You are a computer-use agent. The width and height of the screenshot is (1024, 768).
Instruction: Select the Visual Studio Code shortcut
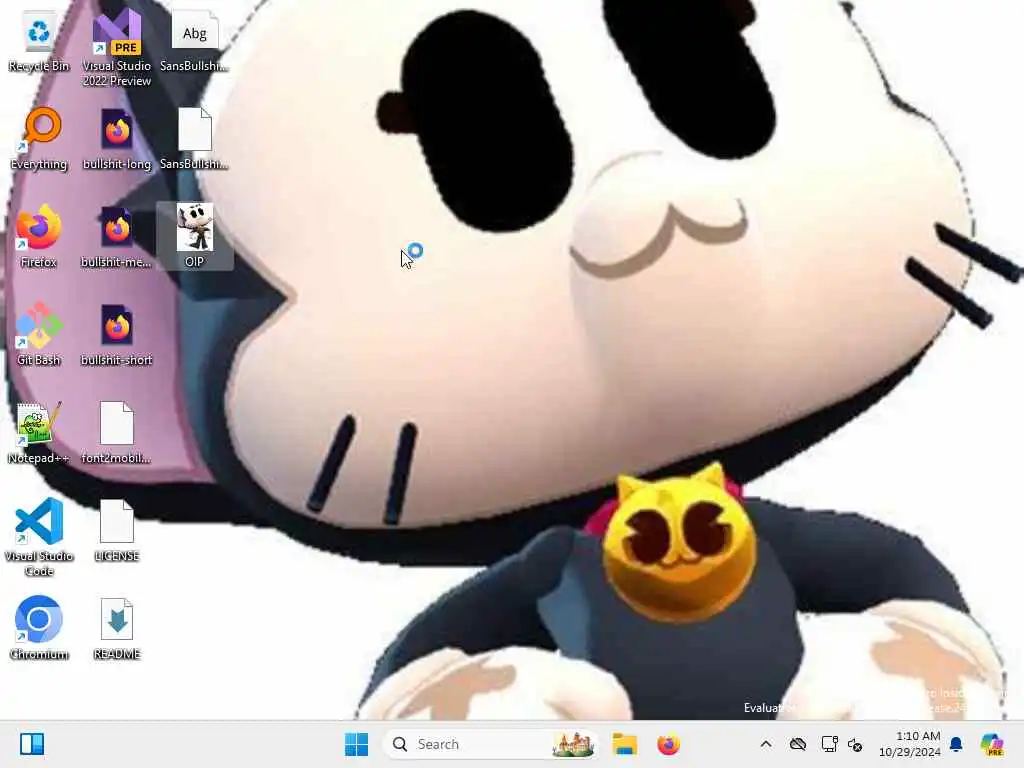click(39, 537)
